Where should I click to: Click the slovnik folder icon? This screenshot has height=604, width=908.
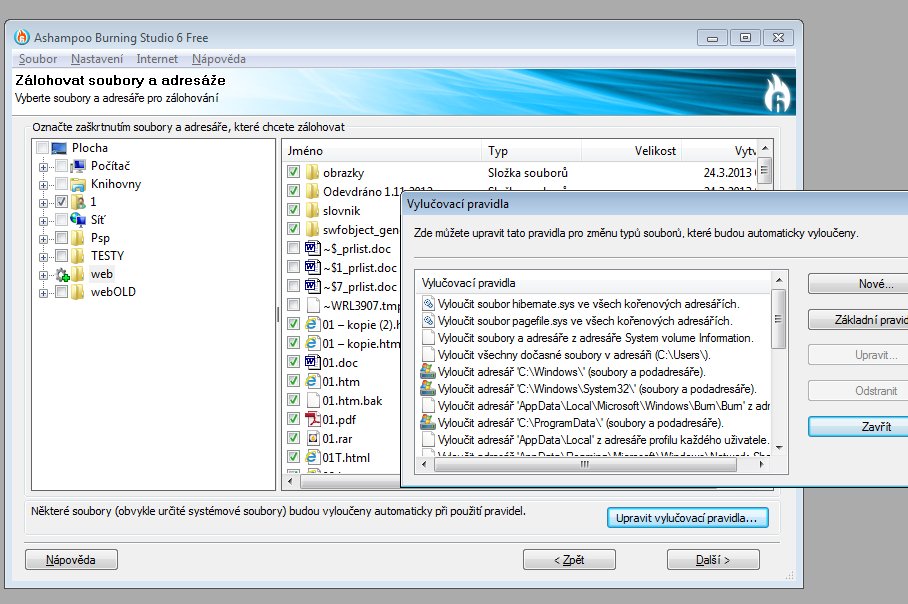tap(313, 211)
